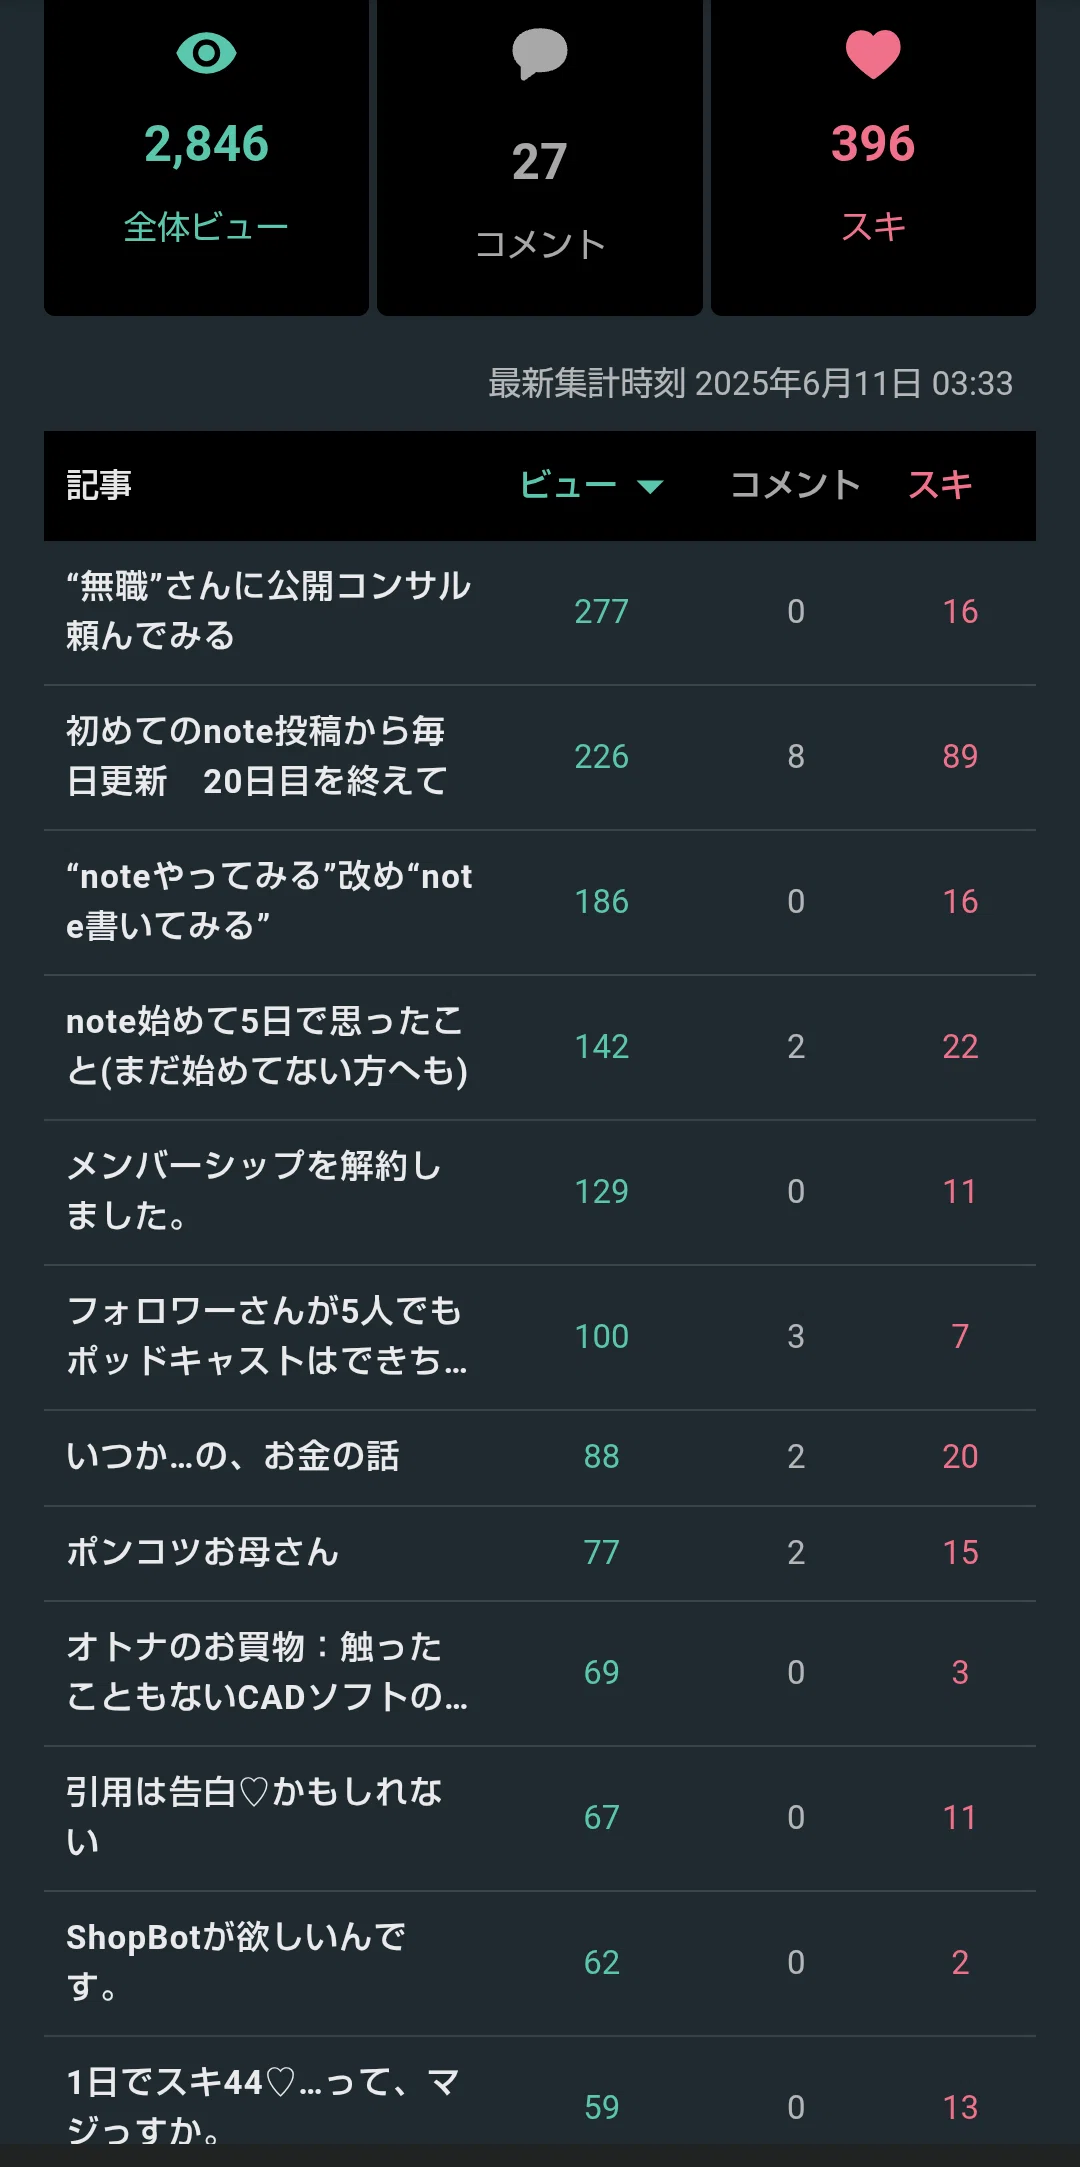
Task: Tap the gray speech bubble comment icon
Action: tap(540, 54)
